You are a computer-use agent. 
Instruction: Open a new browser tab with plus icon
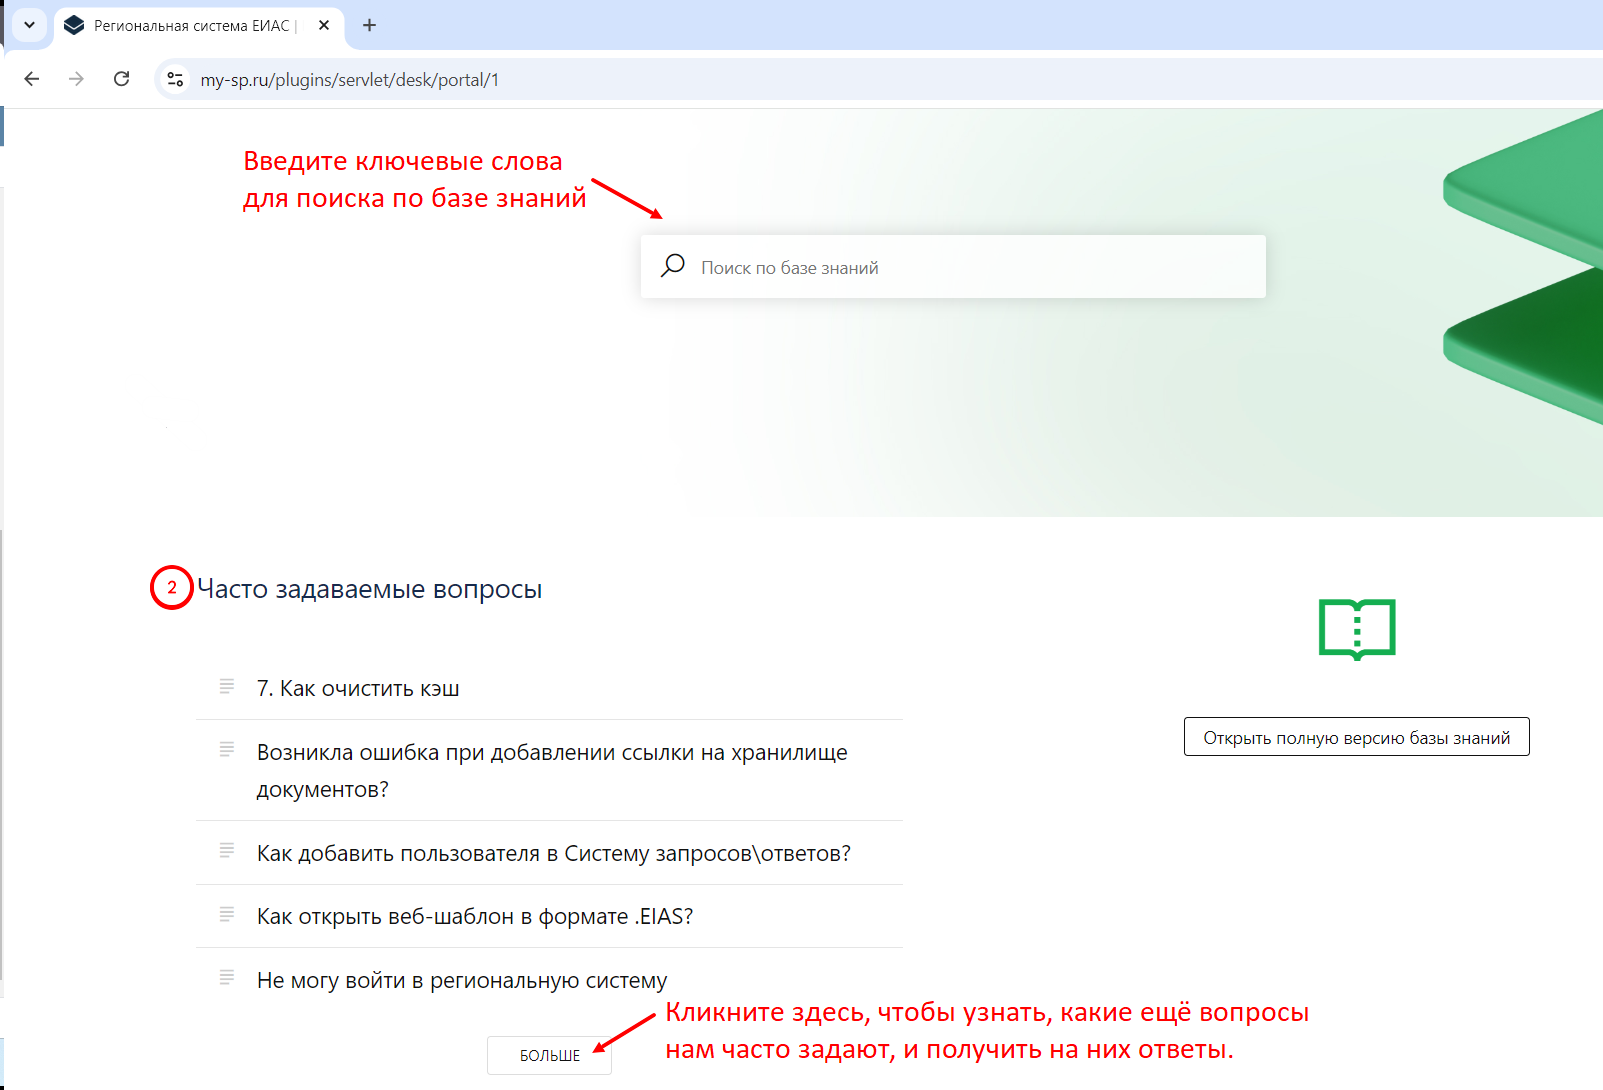(x=370, y=25)
